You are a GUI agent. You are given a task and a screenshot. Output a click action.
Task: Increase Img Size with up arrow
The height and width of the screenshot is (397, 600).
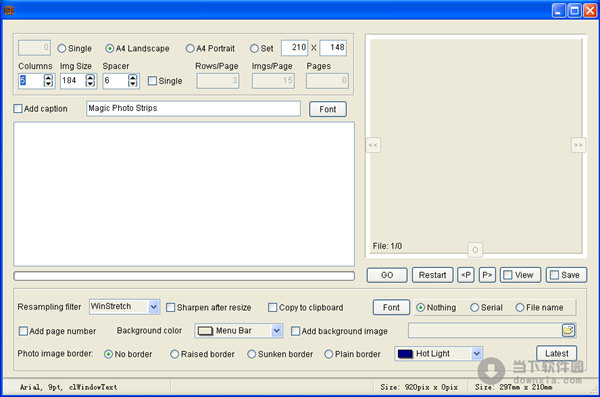coord(90,77)
